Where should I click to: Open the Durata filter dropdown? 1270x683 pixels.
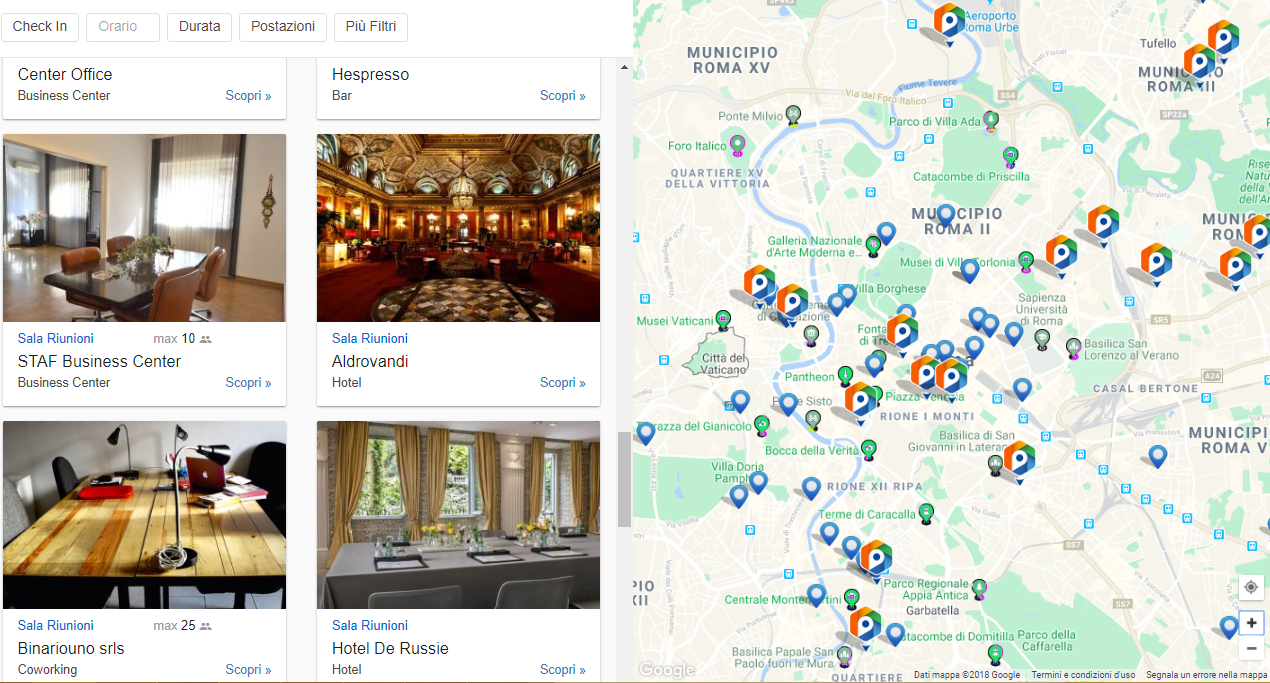(x=199, y=27)
